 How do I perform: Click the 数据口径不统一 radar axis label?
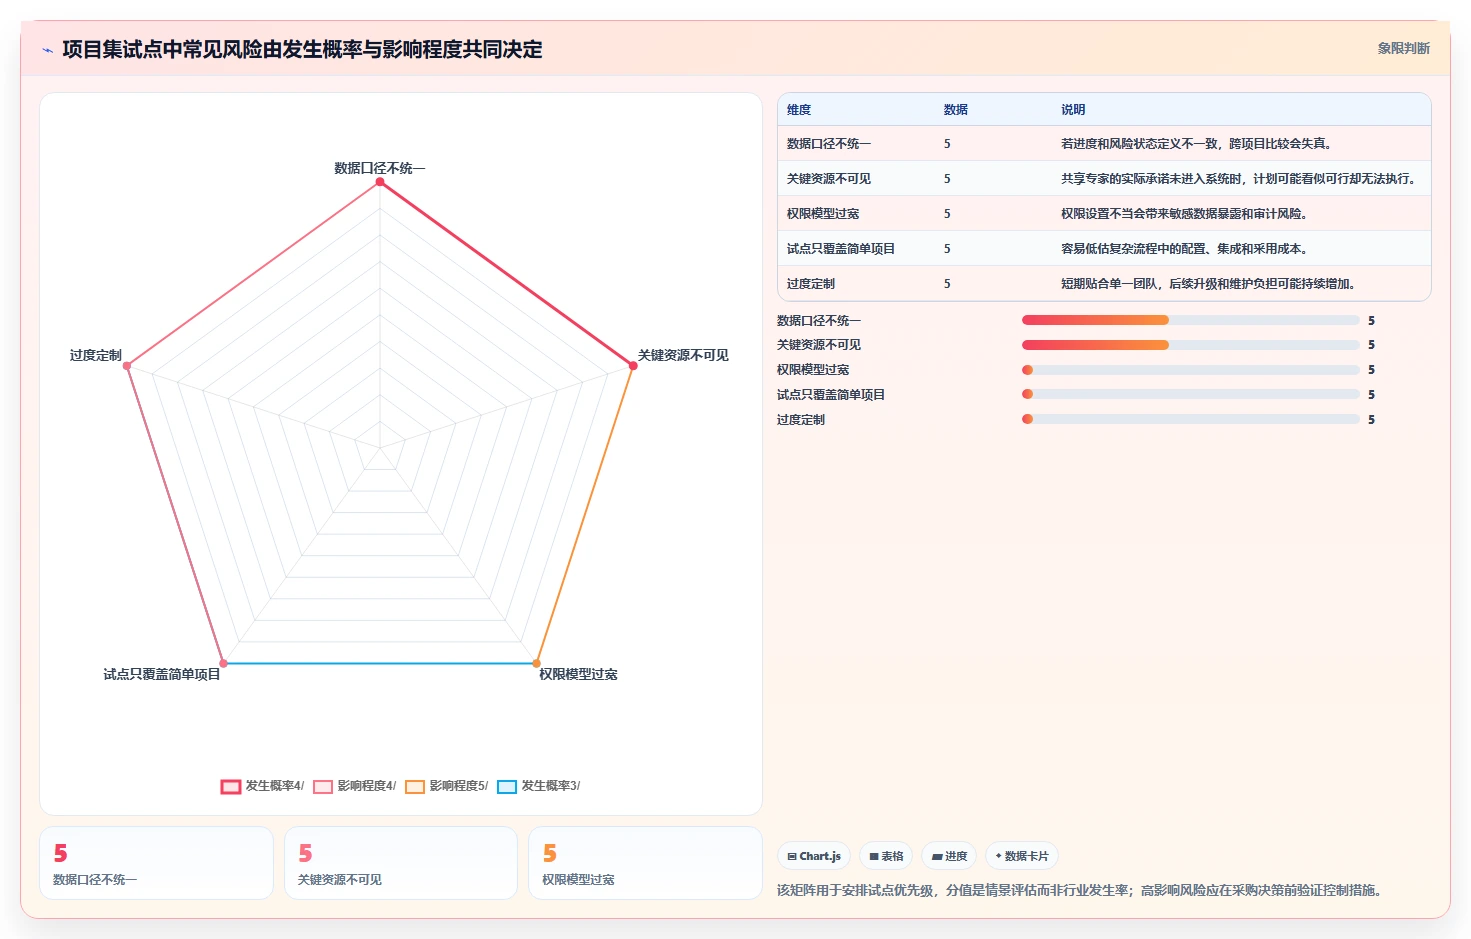click(x=380, y=168)
